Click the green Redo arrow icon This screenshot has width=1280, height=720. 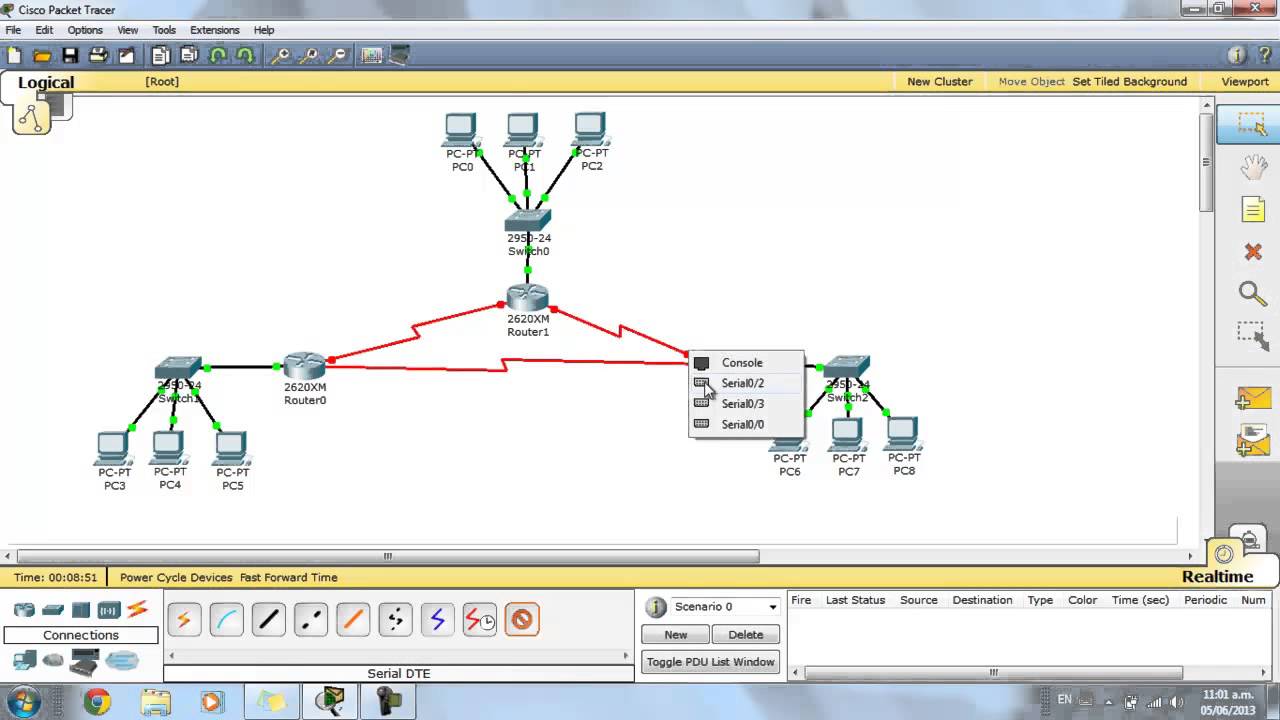tap(243, 55)
